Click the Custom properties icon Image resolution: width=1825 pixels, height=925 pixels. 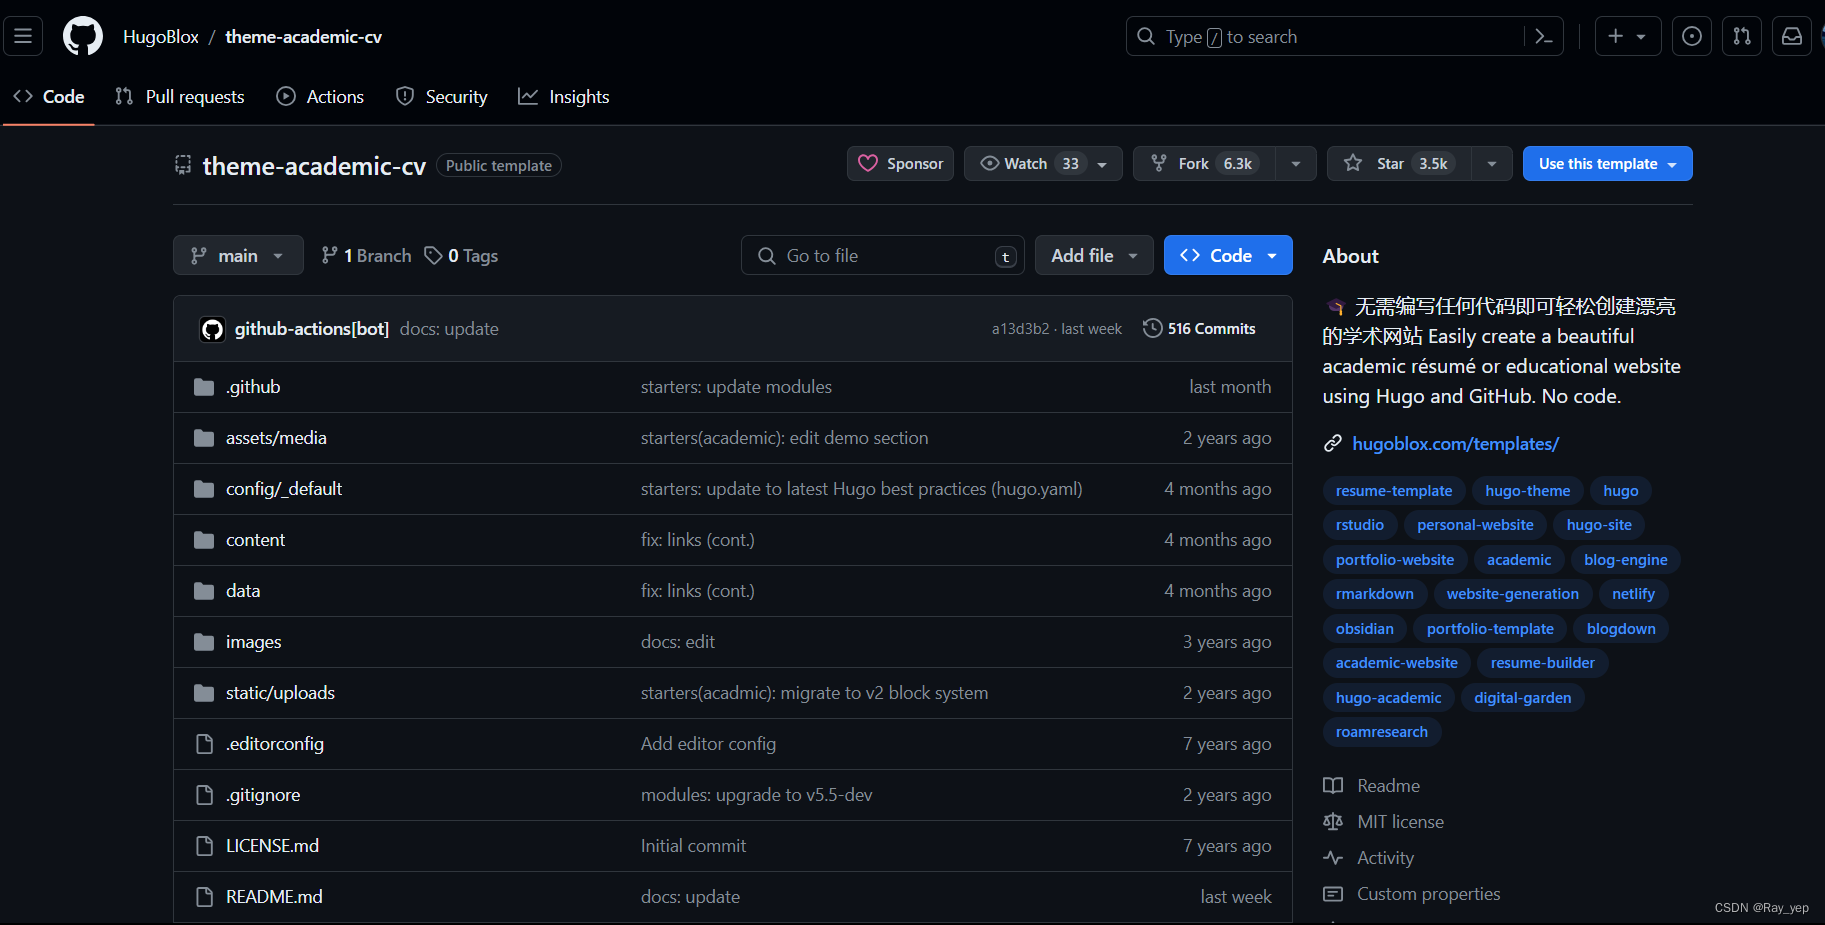click(x=1333, y=894)
